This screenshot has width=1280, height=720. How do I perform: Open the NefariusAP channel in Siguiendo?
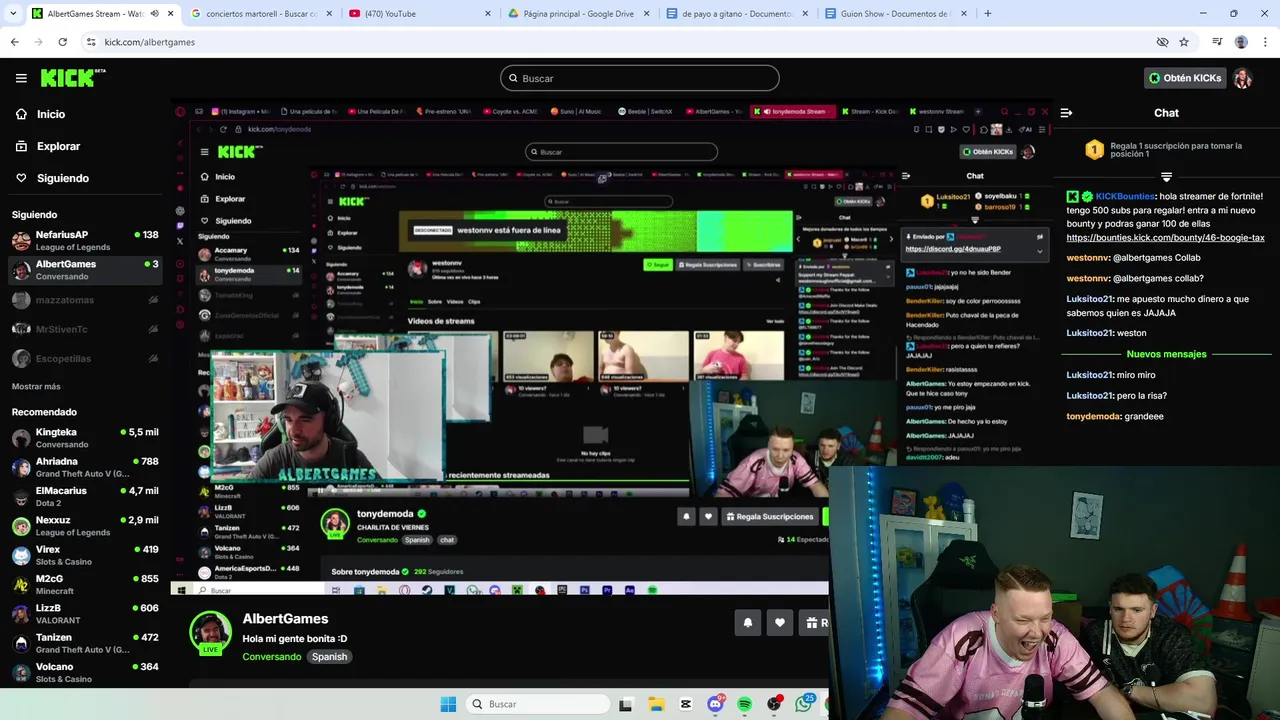(x=85, y=240)
